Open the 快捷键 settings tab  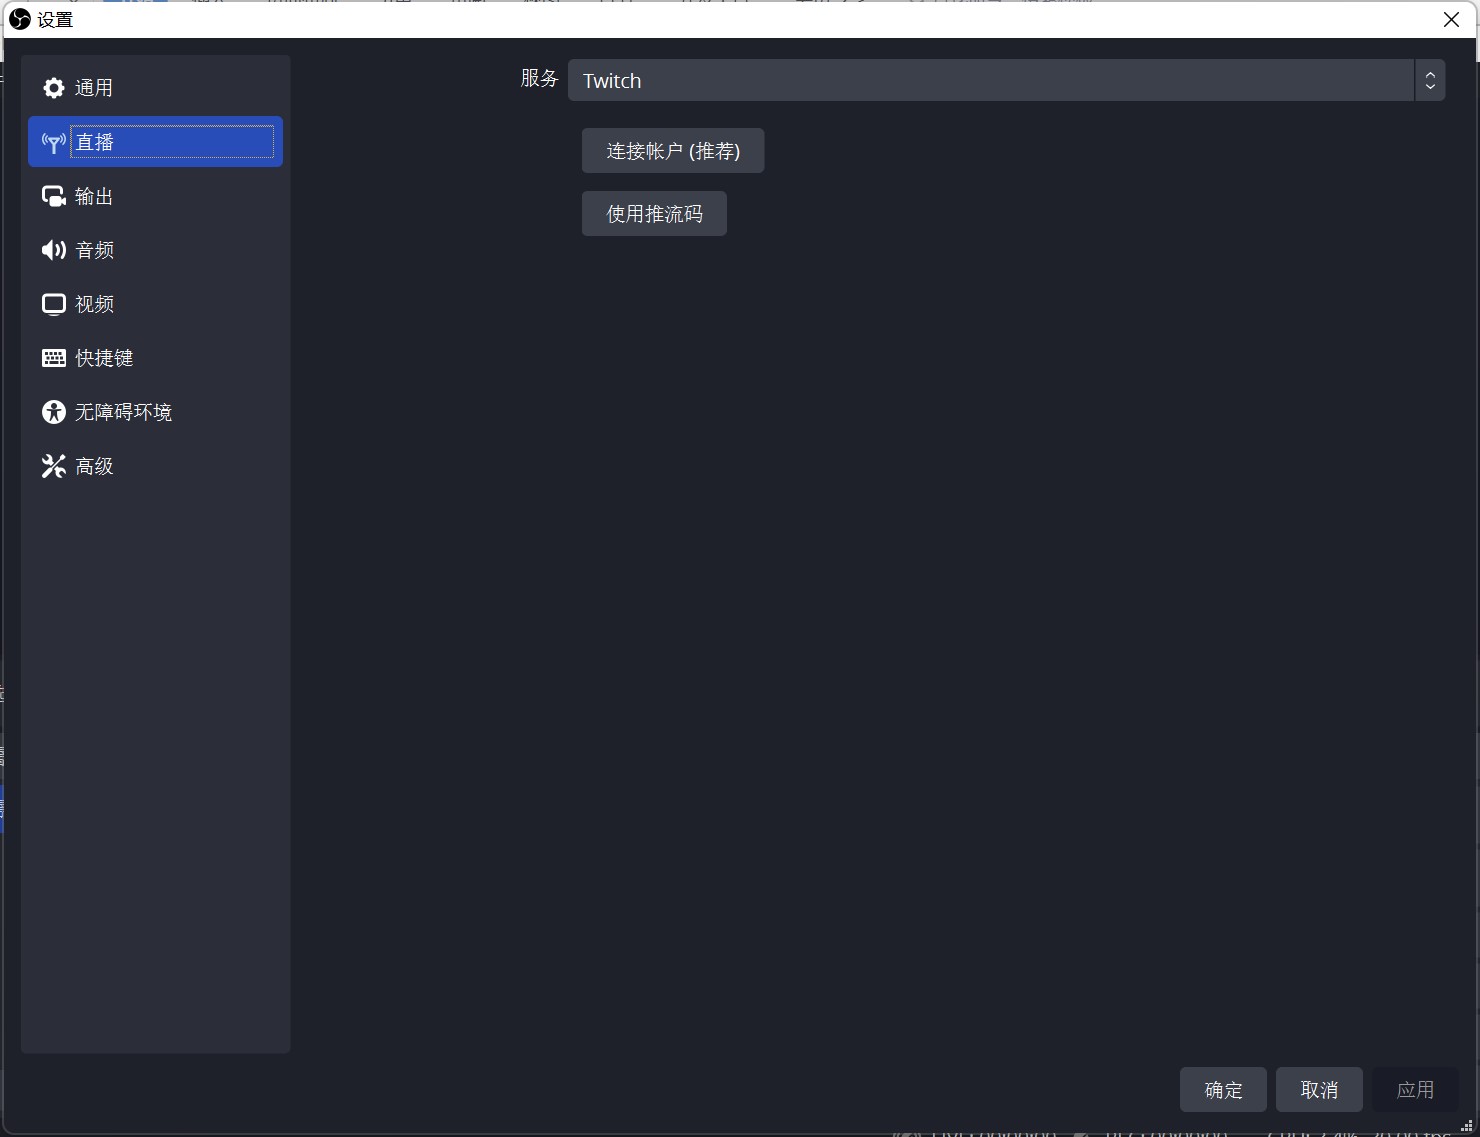[155, 358]
